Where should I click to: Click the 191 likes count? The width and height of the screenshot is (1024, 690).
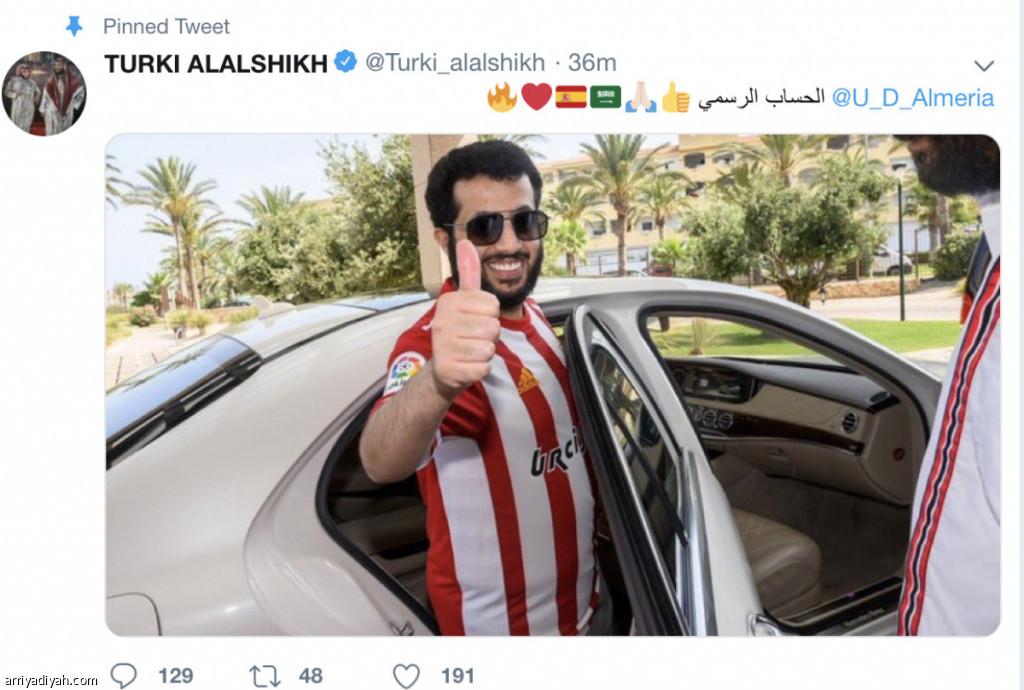point(458,676)
